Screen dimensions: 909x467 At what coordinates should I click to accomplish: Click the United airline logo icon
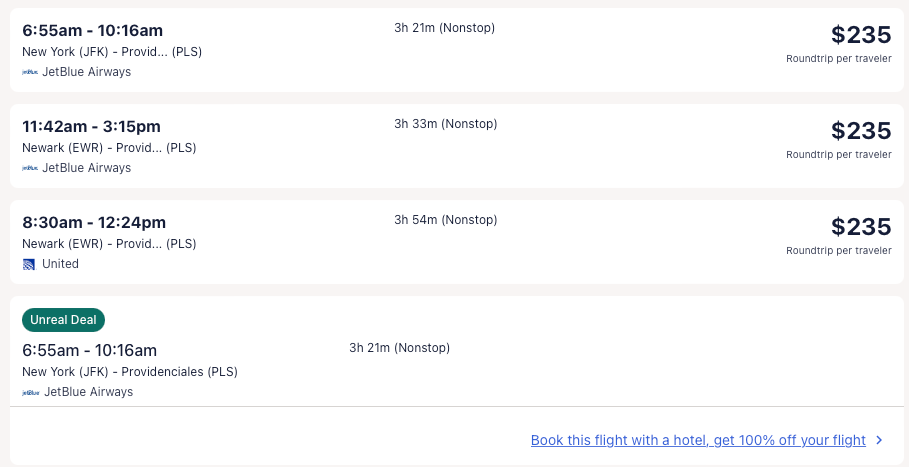click(x=30, y=264)
